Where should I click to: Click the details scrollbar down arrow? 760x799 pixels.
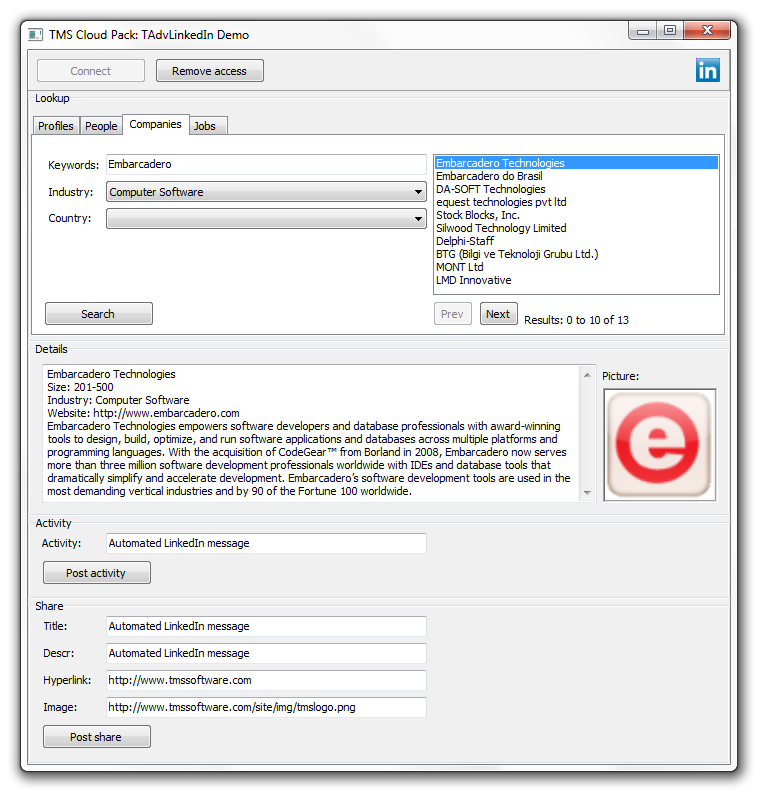pos(587,492)
